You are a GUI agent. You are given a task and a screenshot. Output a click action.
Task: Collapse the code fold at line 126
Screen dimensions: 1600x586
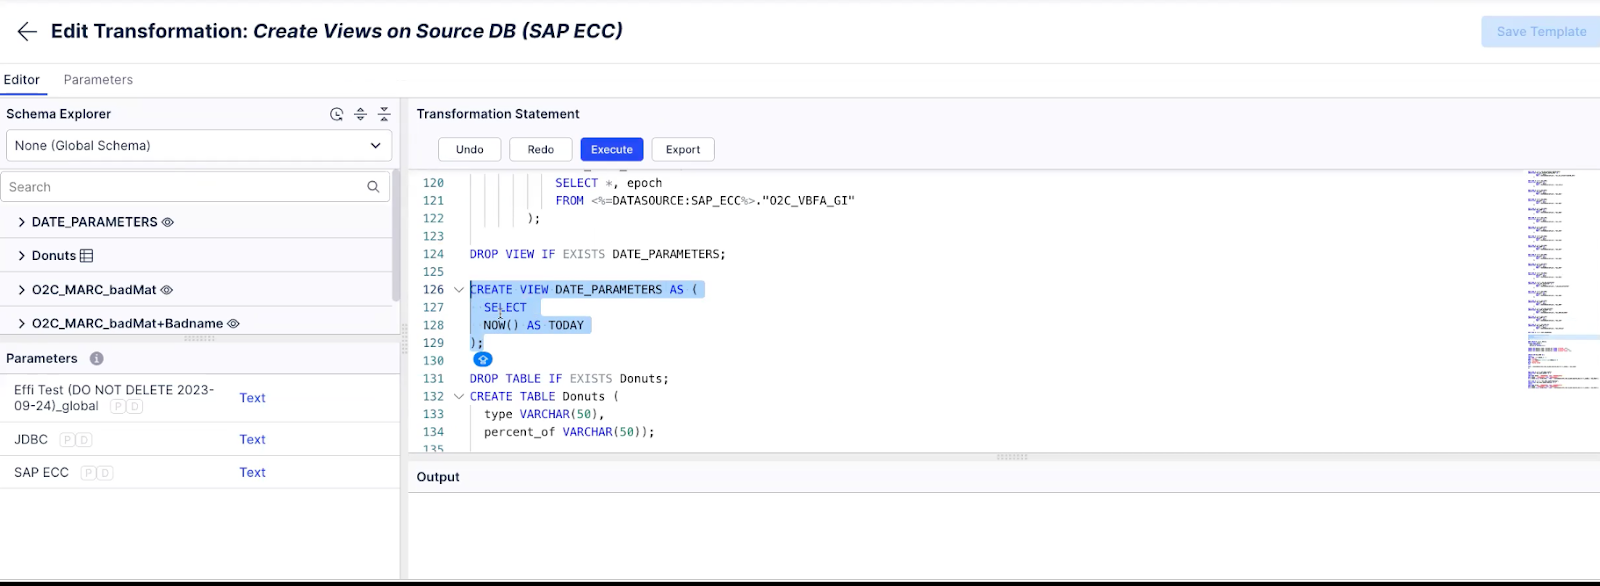point(459,290)
